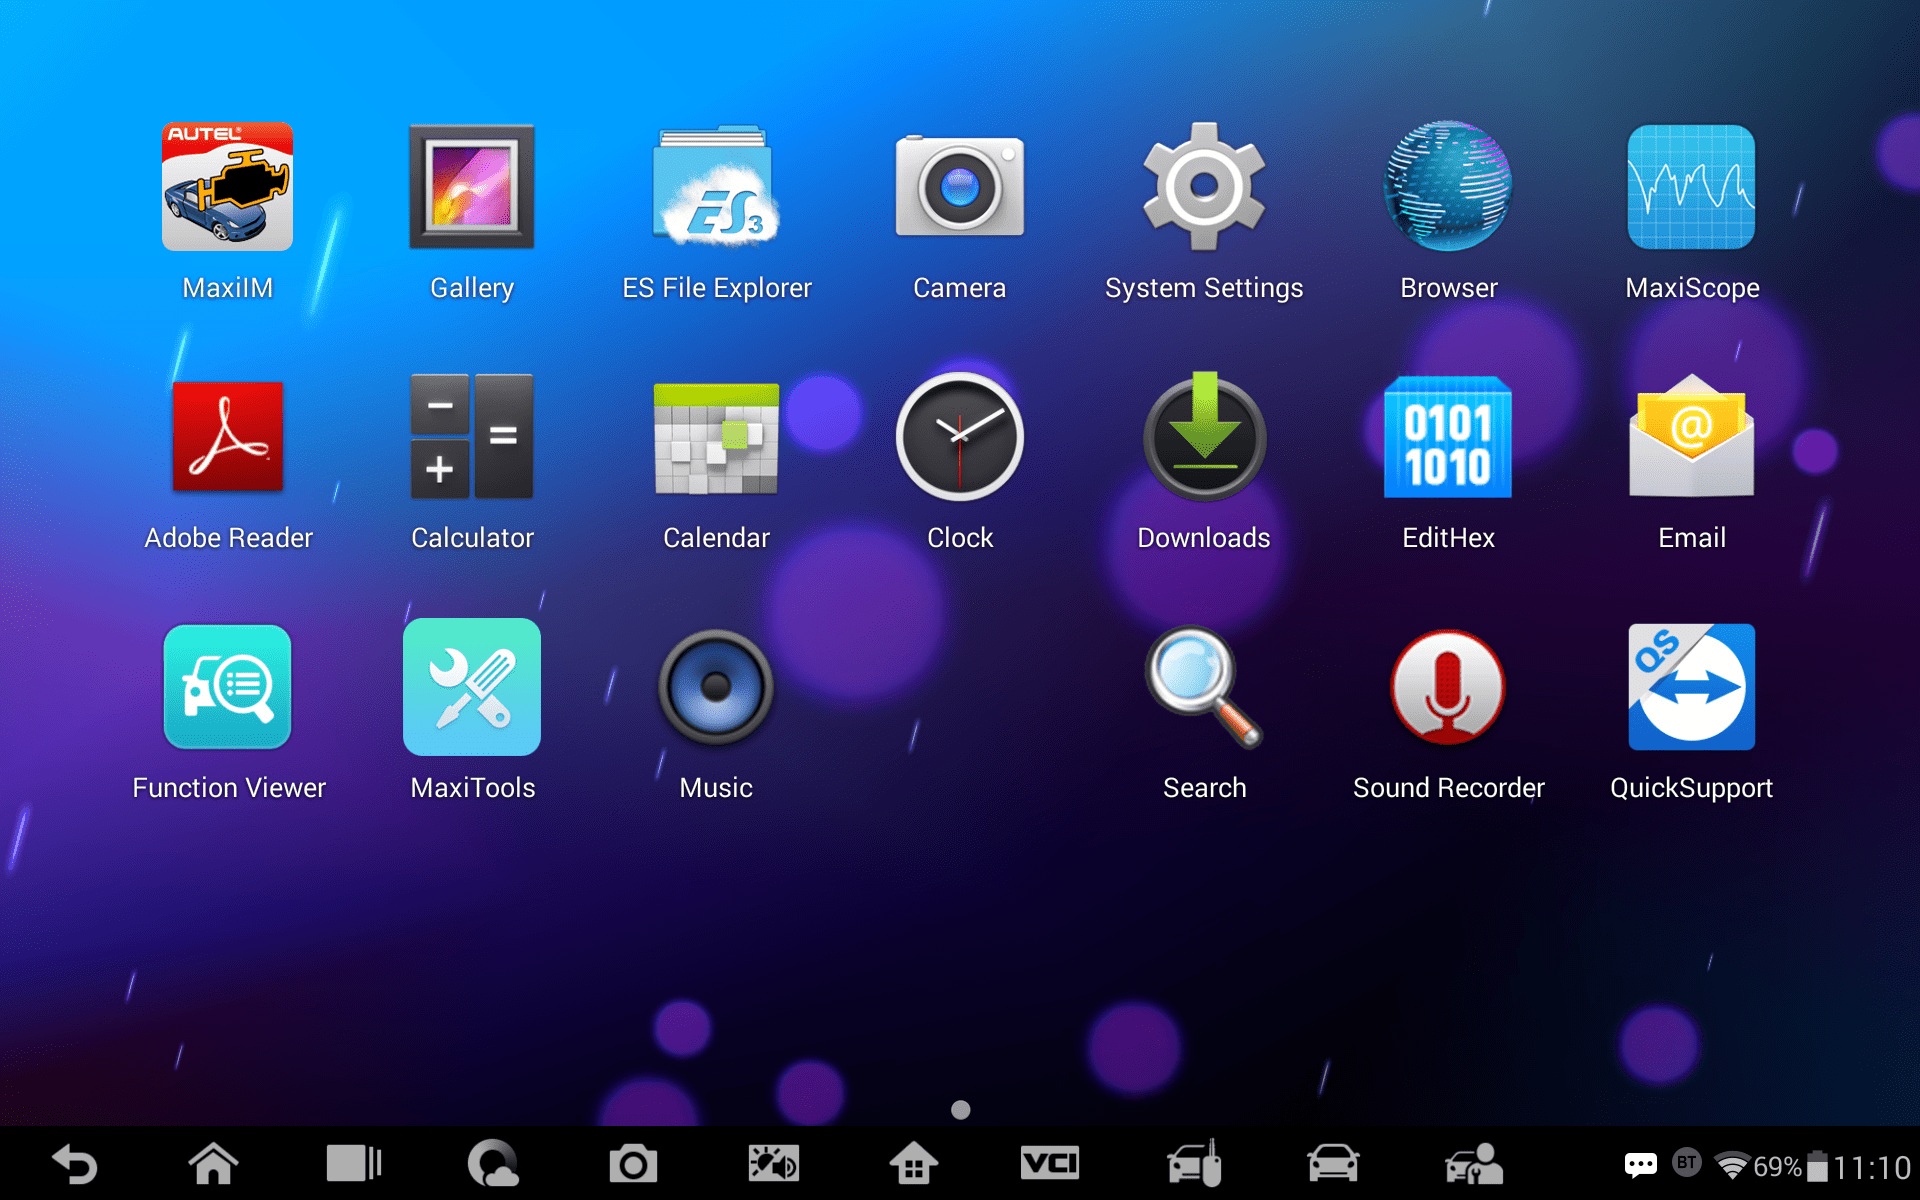Image resolution: width=1920 pixels, height=1200 pixels.
Task: Tap the BT Bluetooth status icon
Action: [x=1687, y=1162]
